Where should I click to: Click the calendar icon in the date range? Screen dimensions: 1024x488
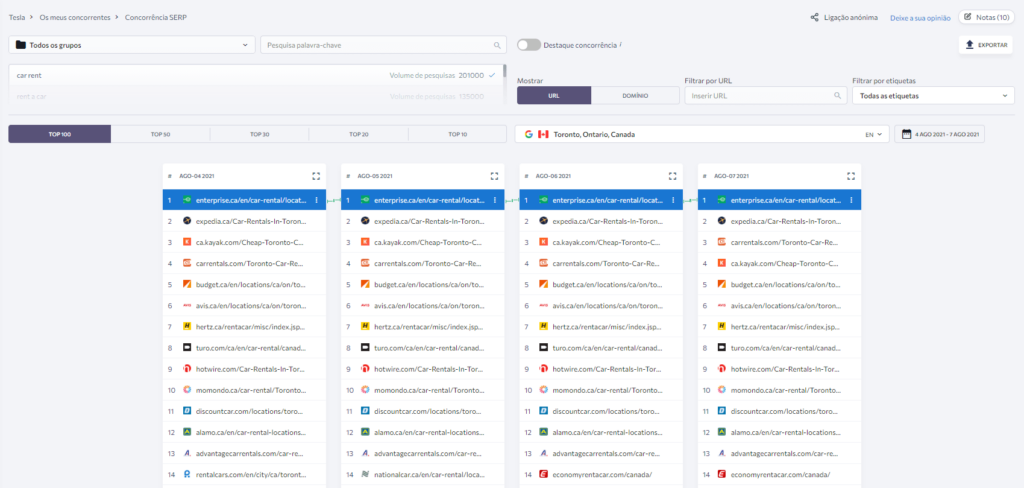point(906,134)
